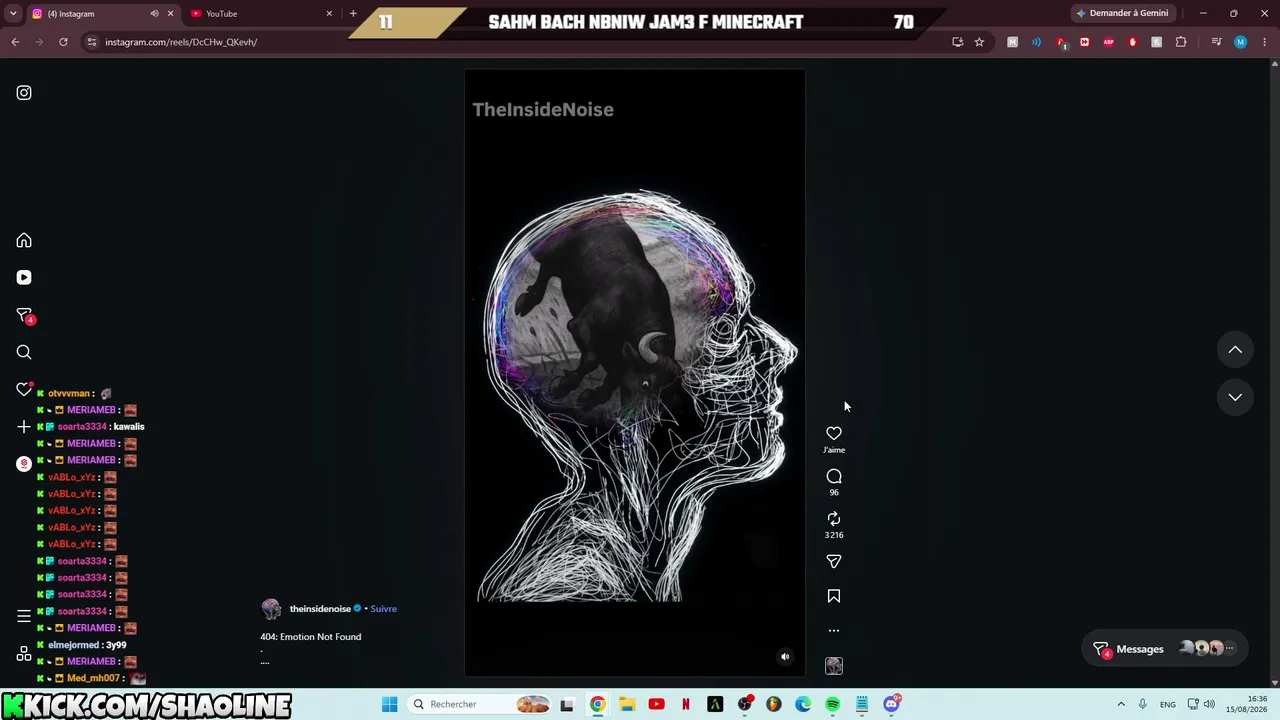Open the Chrome tab search dropdown
Viewport: 1280px width, 720px height.
pyautogui.click(x=13, y=14)
